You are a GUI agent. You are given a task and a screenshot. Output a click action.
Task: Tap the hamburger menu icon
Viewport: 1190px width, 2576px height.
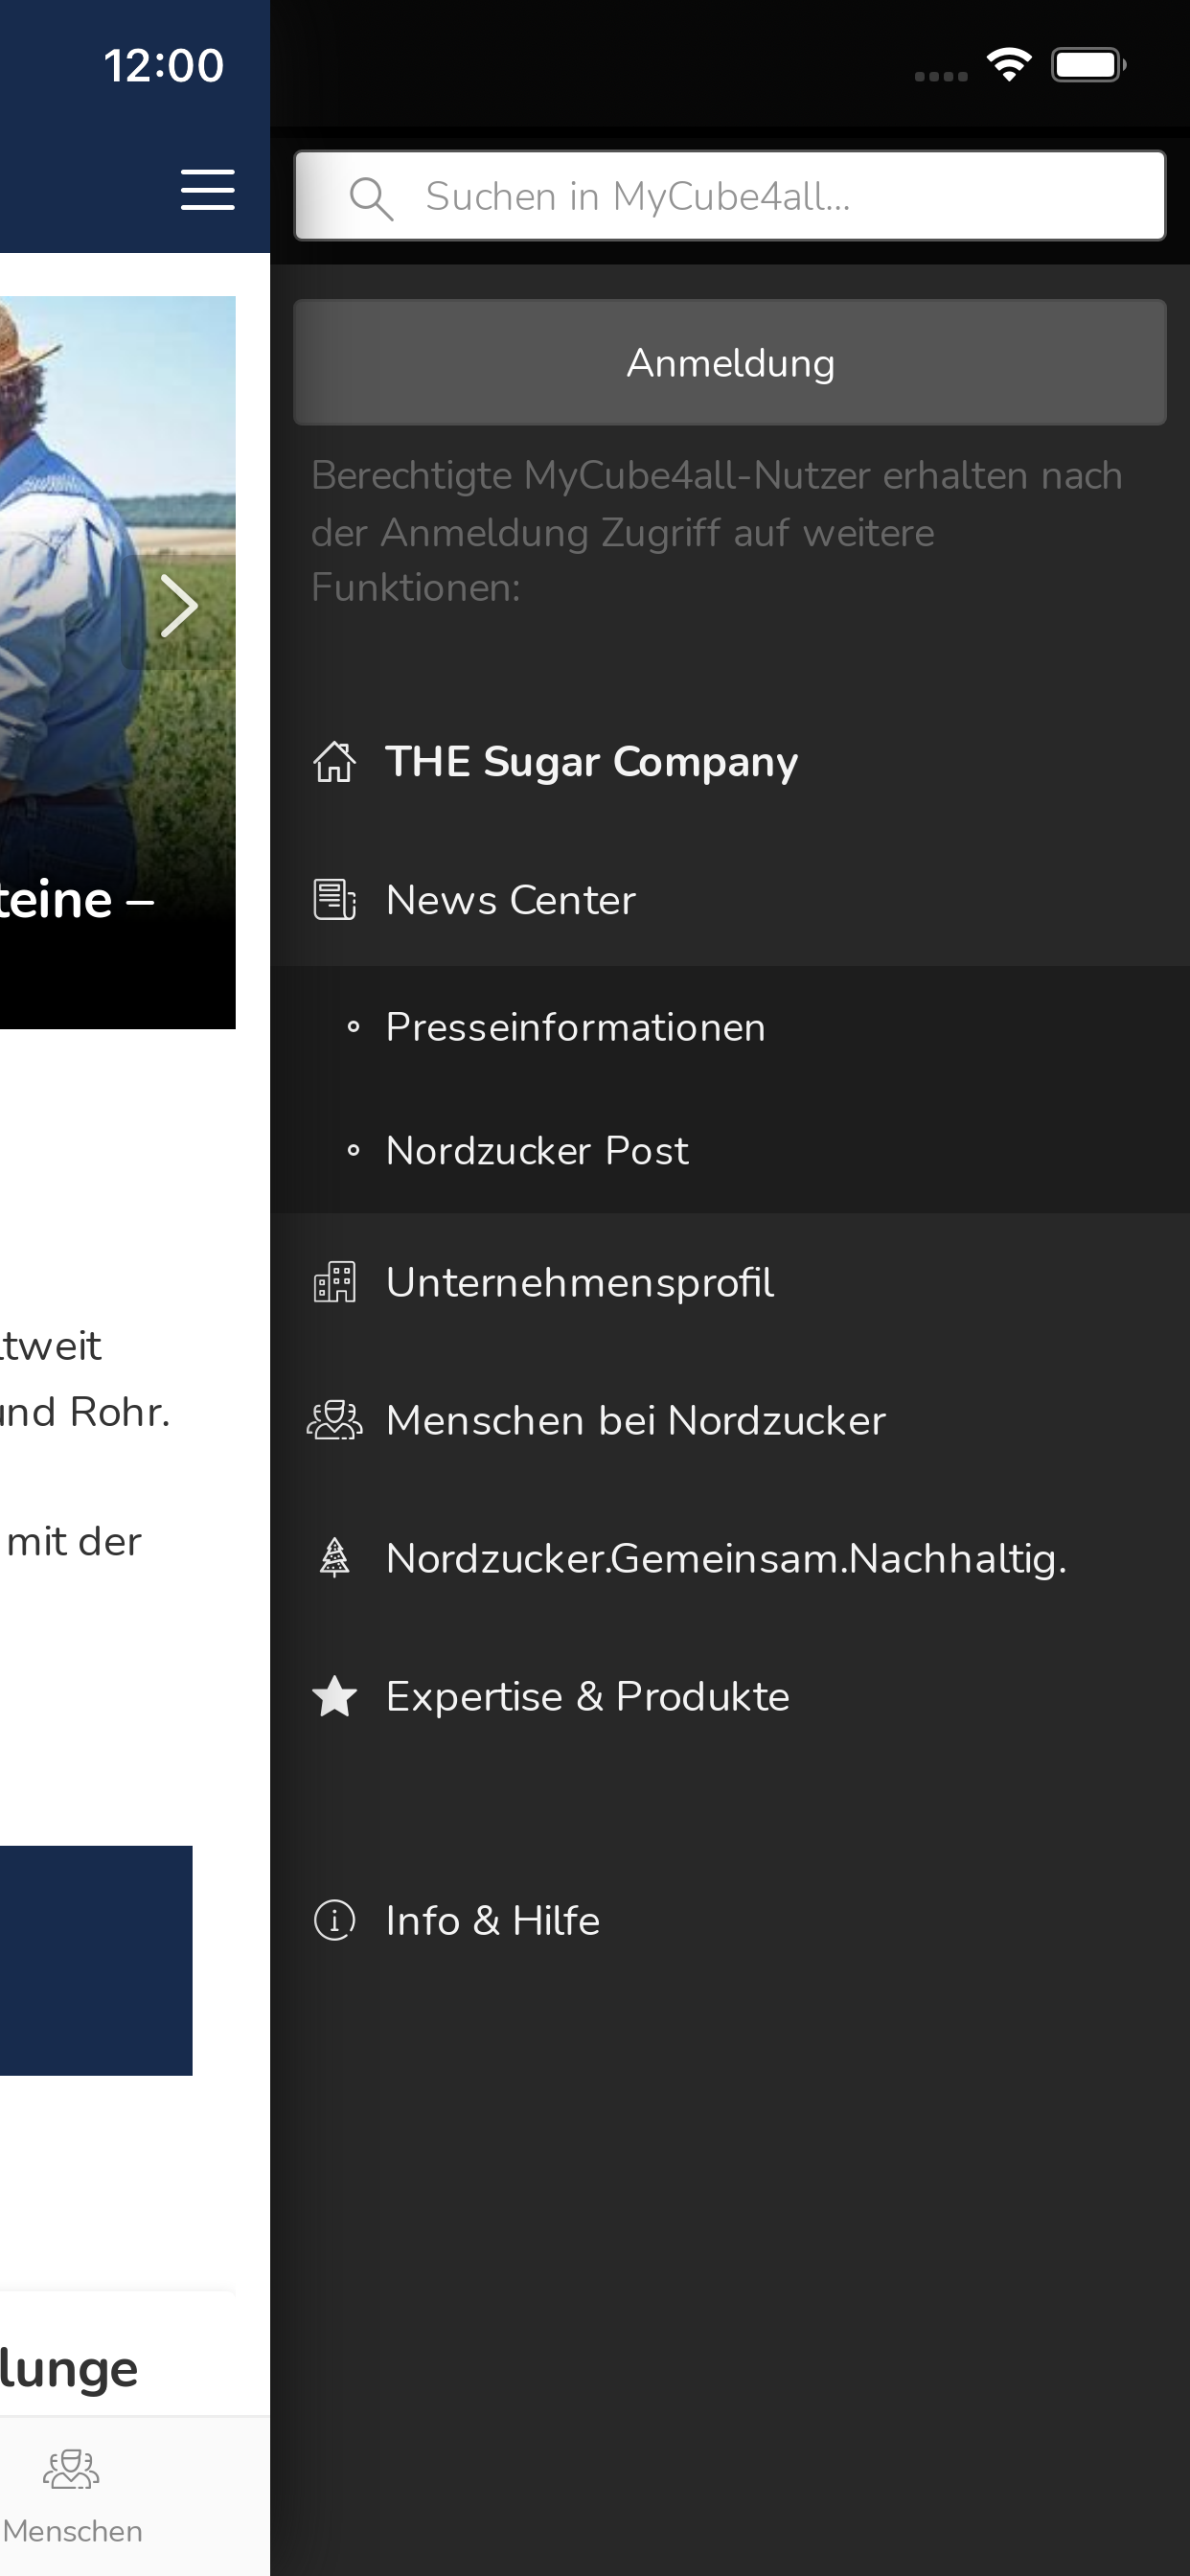point(208,190)
